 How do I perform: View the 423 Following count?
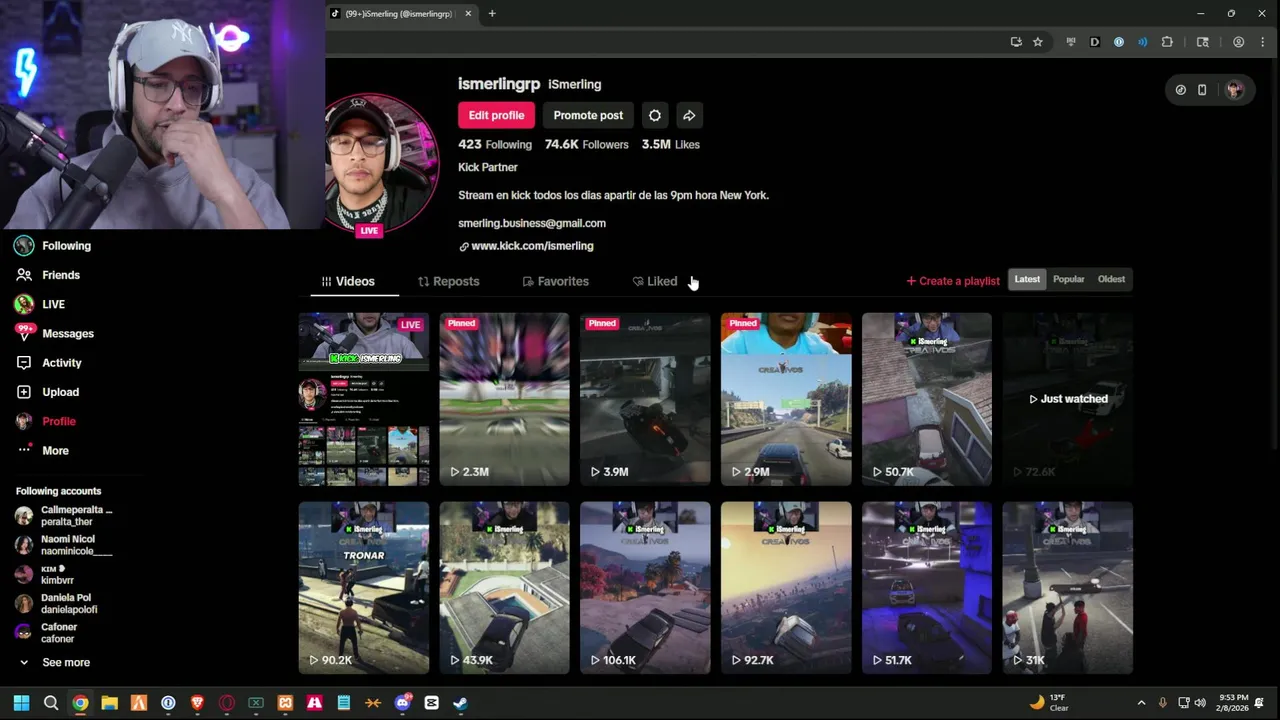click(495, 145)
